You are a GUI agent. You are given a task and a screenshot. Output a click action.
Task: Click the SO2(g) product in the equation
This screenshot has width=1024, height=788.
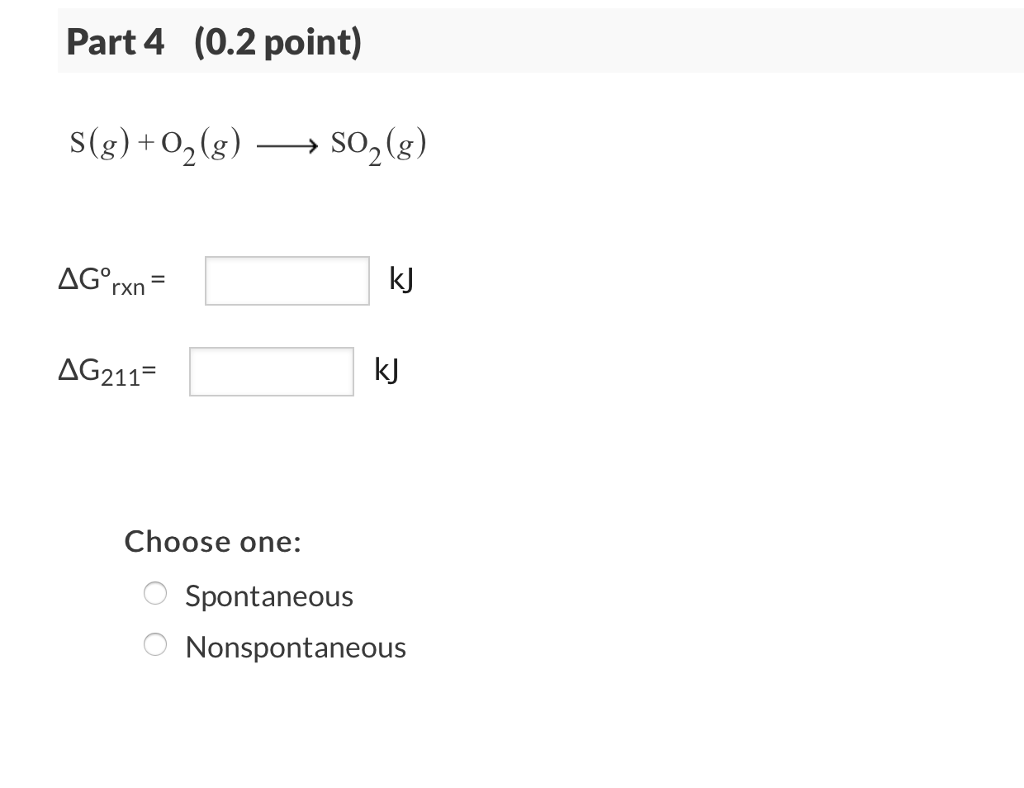pyautogui.click(x=377, y=143)
